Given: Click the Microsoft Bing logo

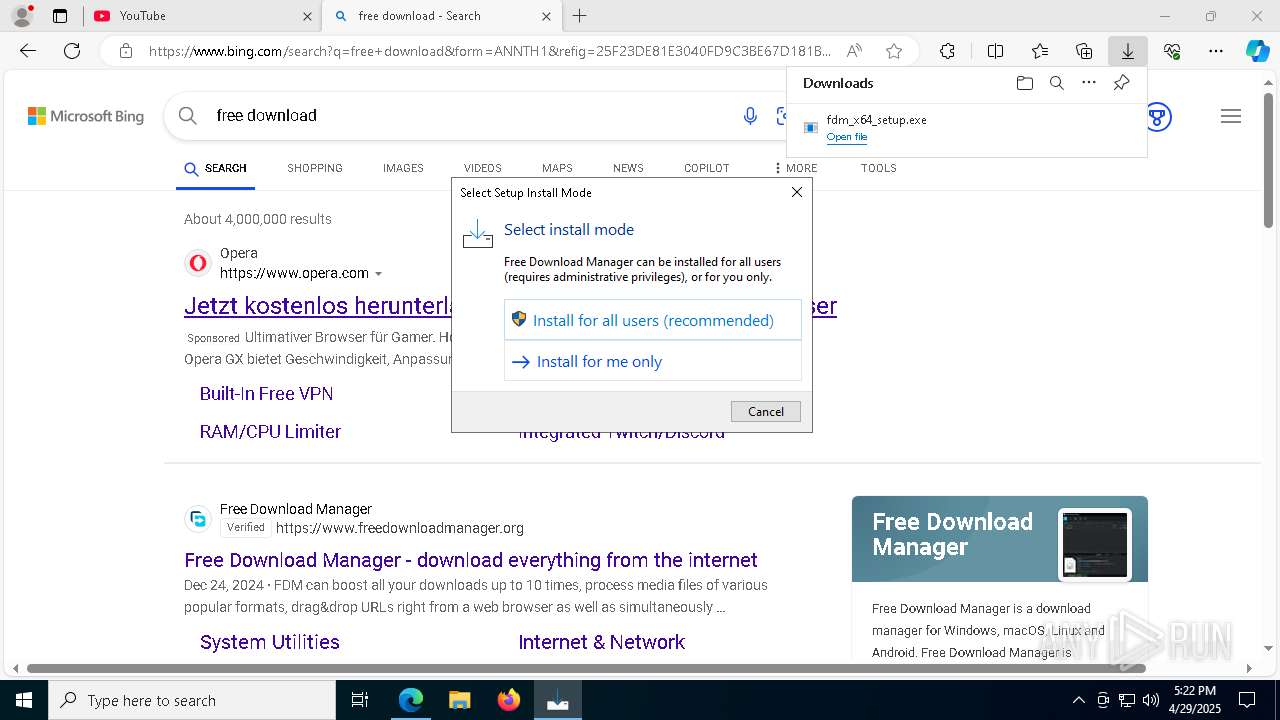Looking at the screenshot, I should 86,116.
